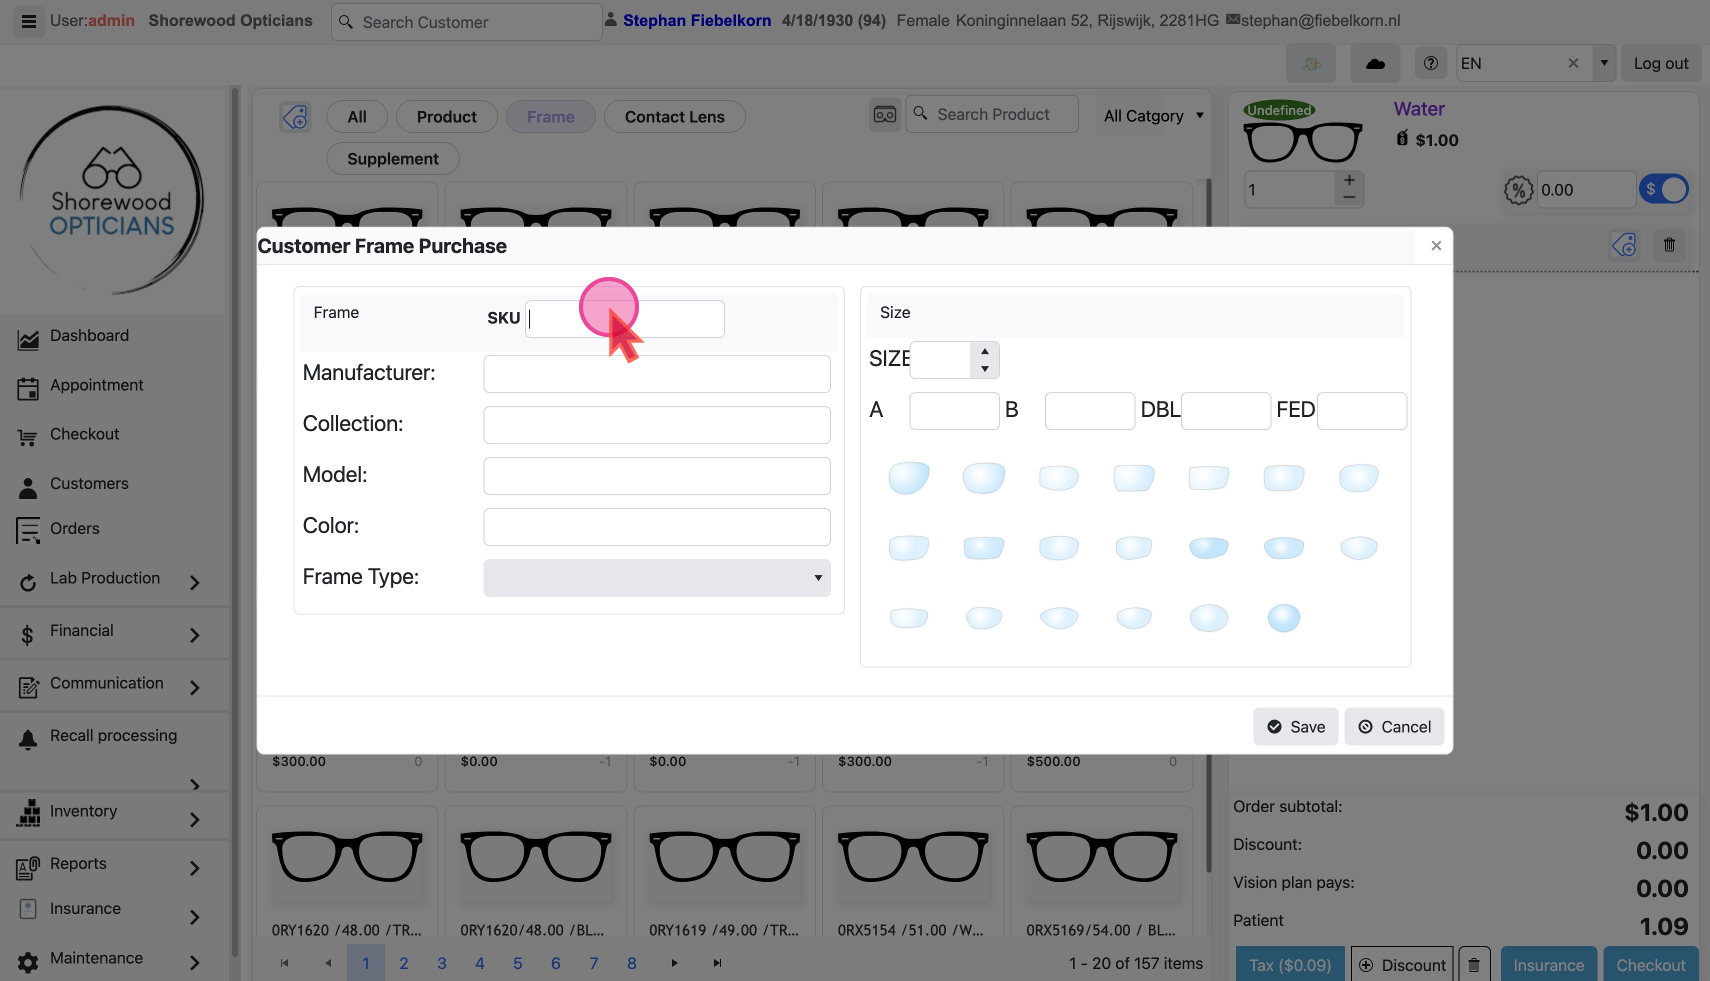Select the round lens shape in last row
Screen dimensions: 1710x981
[x=1283, y=618]
